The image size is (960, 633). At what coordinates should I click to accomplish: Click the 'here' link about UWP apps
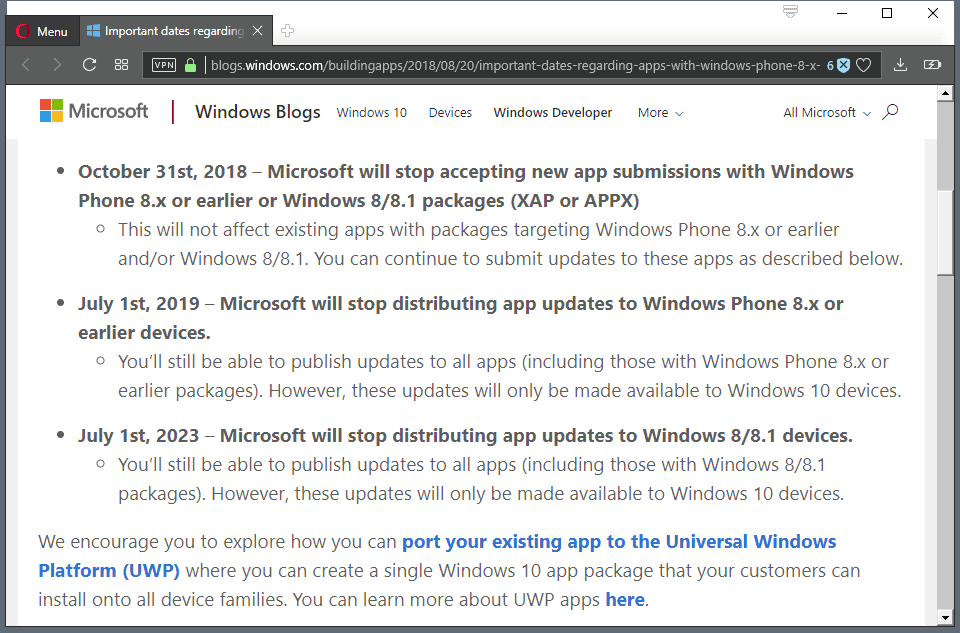pos(625,599)
